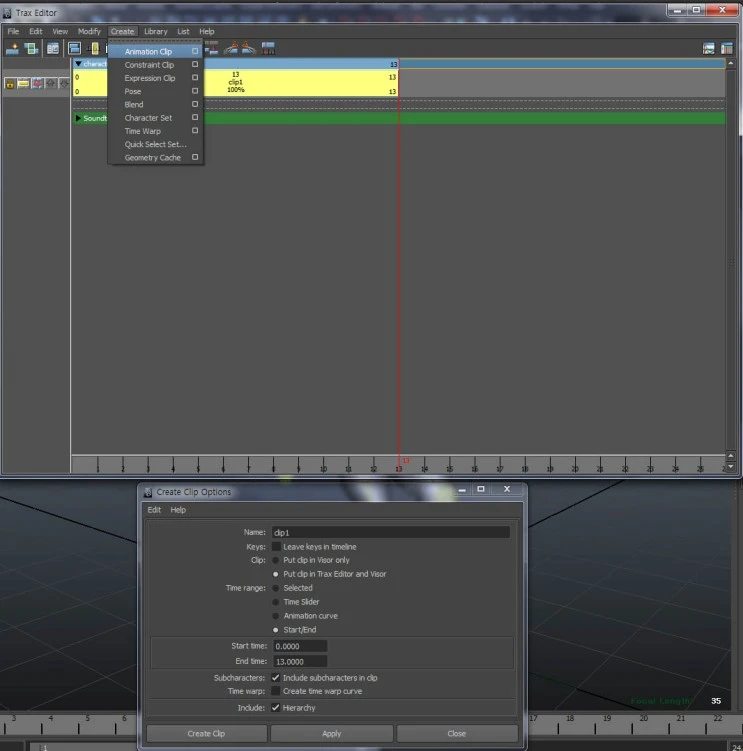Select the yellow clip1 in the track
Viewport: 743px width, 751px height.
click(x=236, y=83)
